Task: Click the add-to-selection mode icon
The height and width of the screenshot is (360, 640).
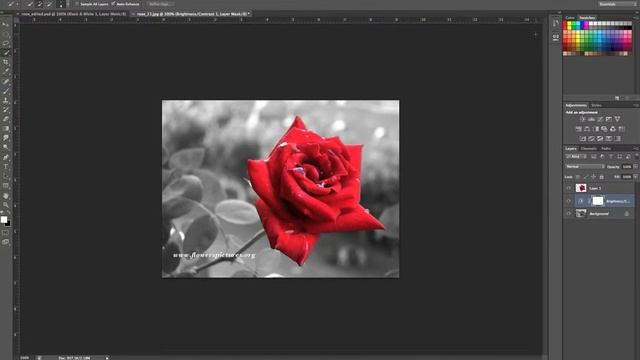Action: [x=40, y=4]
